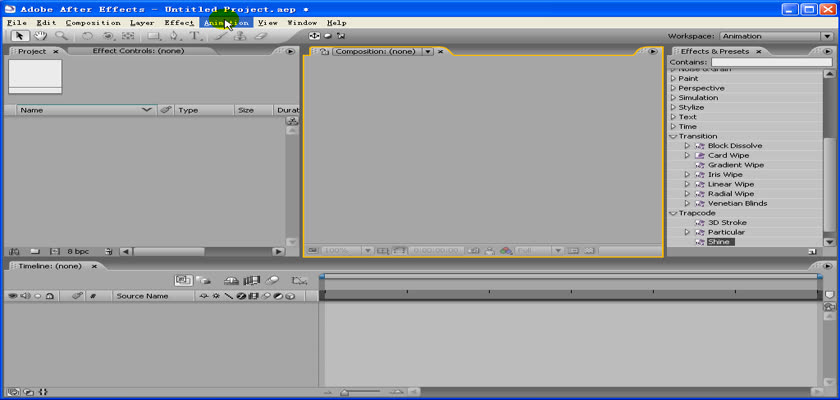The image size is (840, 400).
Task: Select the Rectangular Mask tool
Action: pyautogui.click(x=154, y=36)
